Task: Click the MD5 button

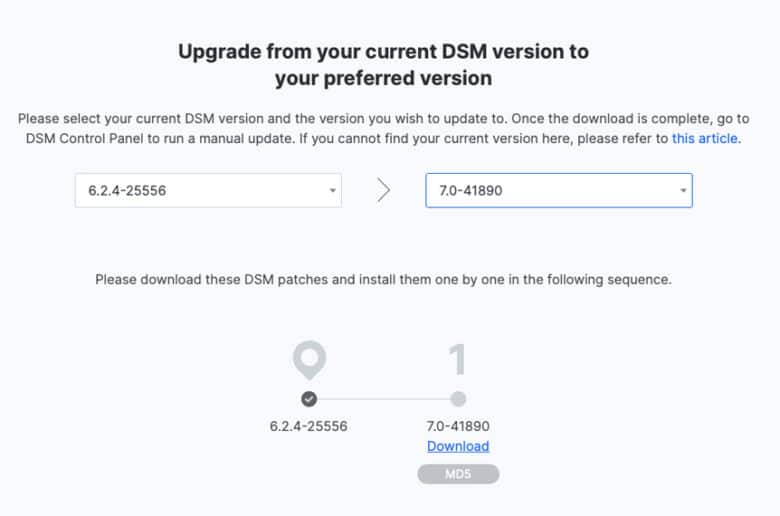Action: (x=458, y=474)
